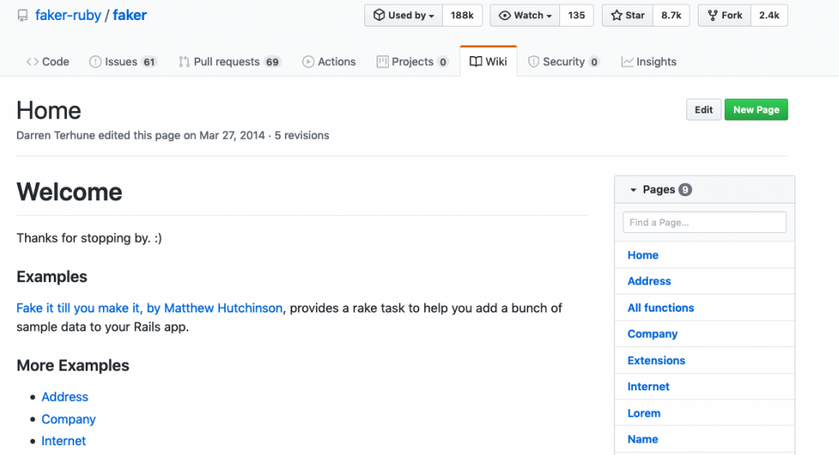Open the Lorem wiki page
Screen dimensions: 839x455
click(x=644, y=413)
